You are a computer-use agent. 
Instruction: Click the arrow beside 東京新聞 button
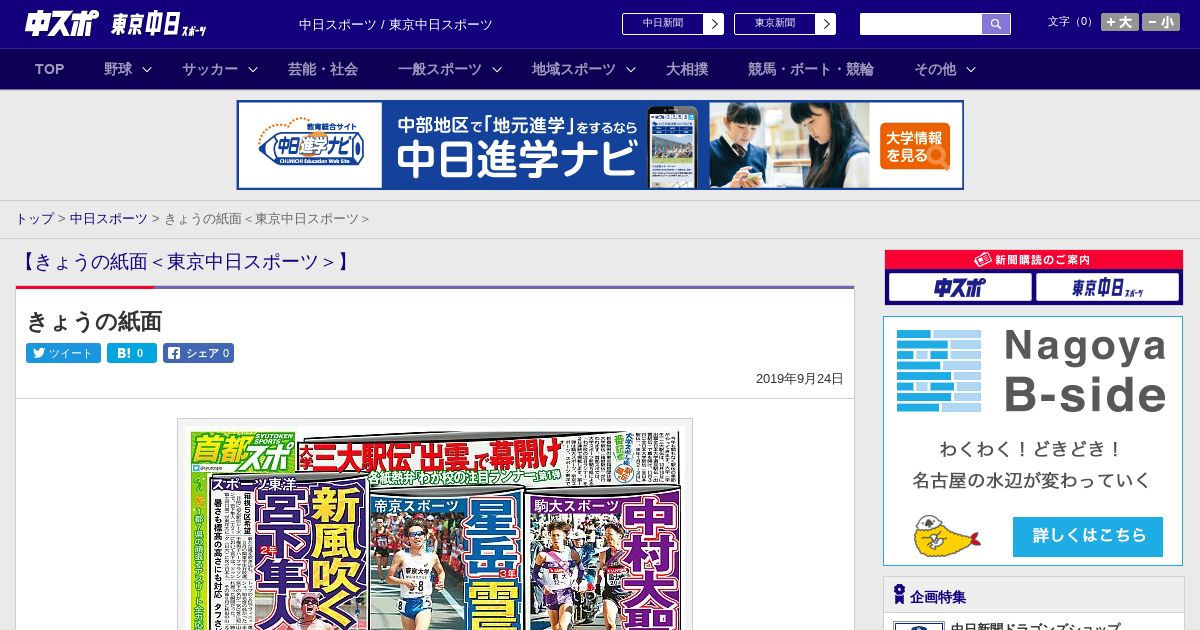tap(825, 24)
